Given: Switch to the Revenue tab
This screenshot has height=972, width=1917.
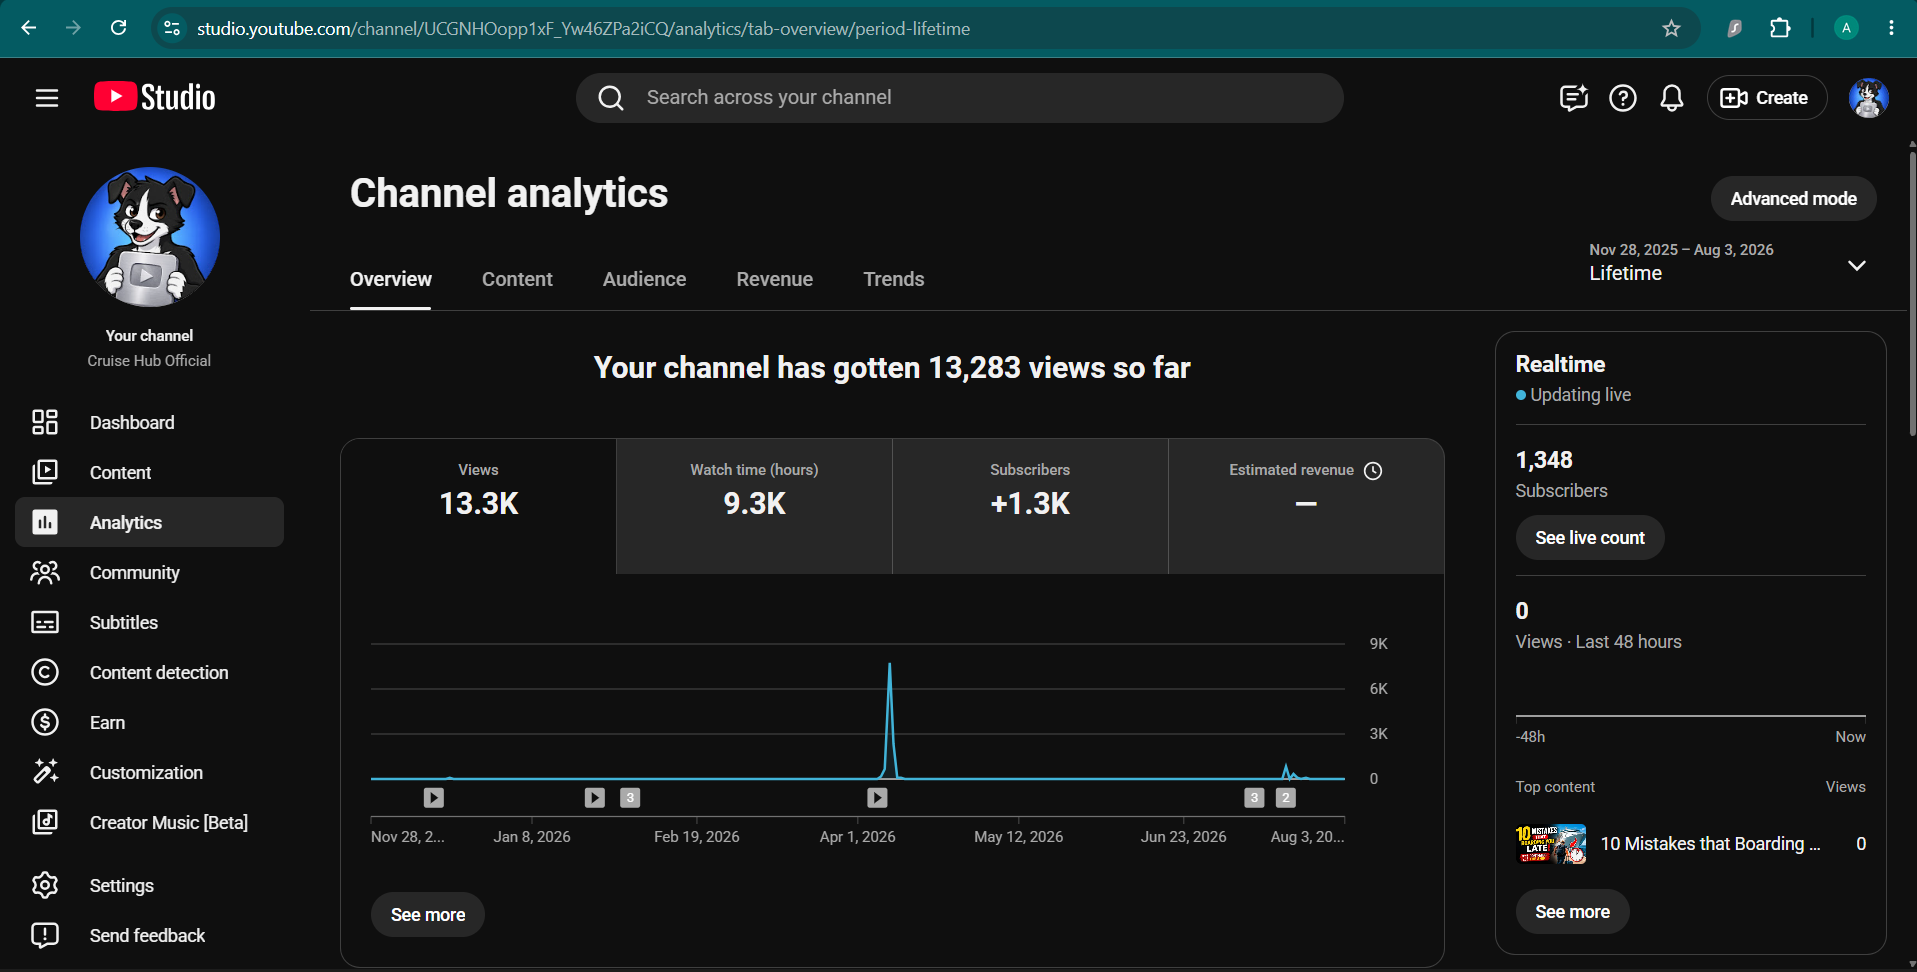Looking at the screenshot, I should coord(775,279).
